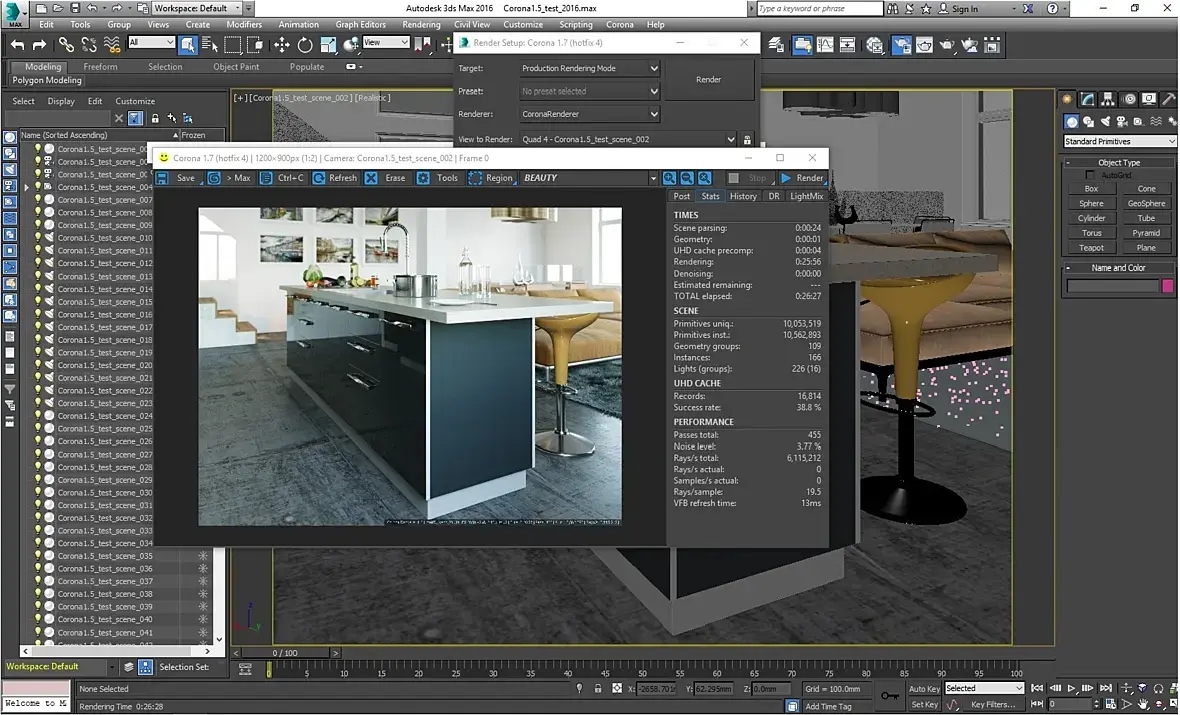
Task: Create a Teapot primitive button
Action: pos(1091,247)
